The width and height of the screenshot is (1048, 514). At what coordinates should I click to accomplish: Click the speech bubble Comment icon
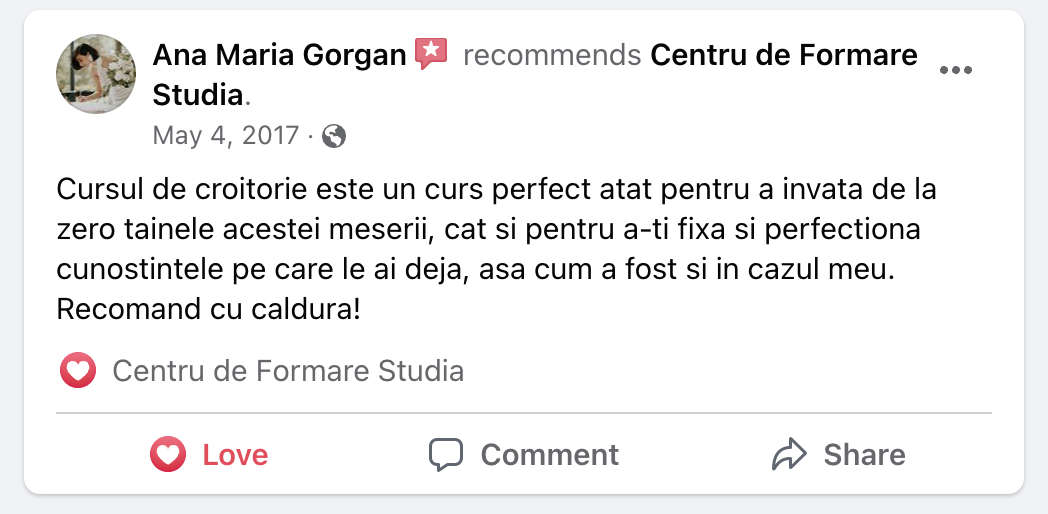pos(445,455)
